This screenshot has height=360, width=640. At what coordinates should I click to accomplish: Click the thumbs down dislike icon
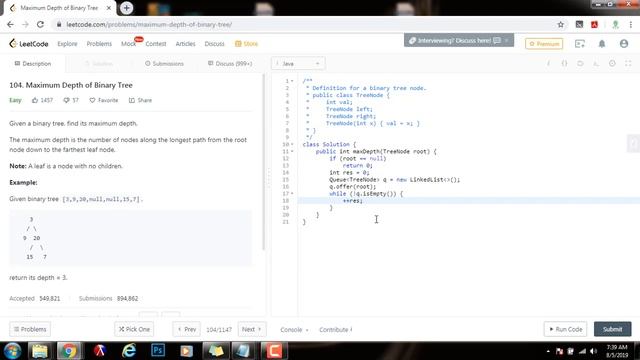pos(66,100)
